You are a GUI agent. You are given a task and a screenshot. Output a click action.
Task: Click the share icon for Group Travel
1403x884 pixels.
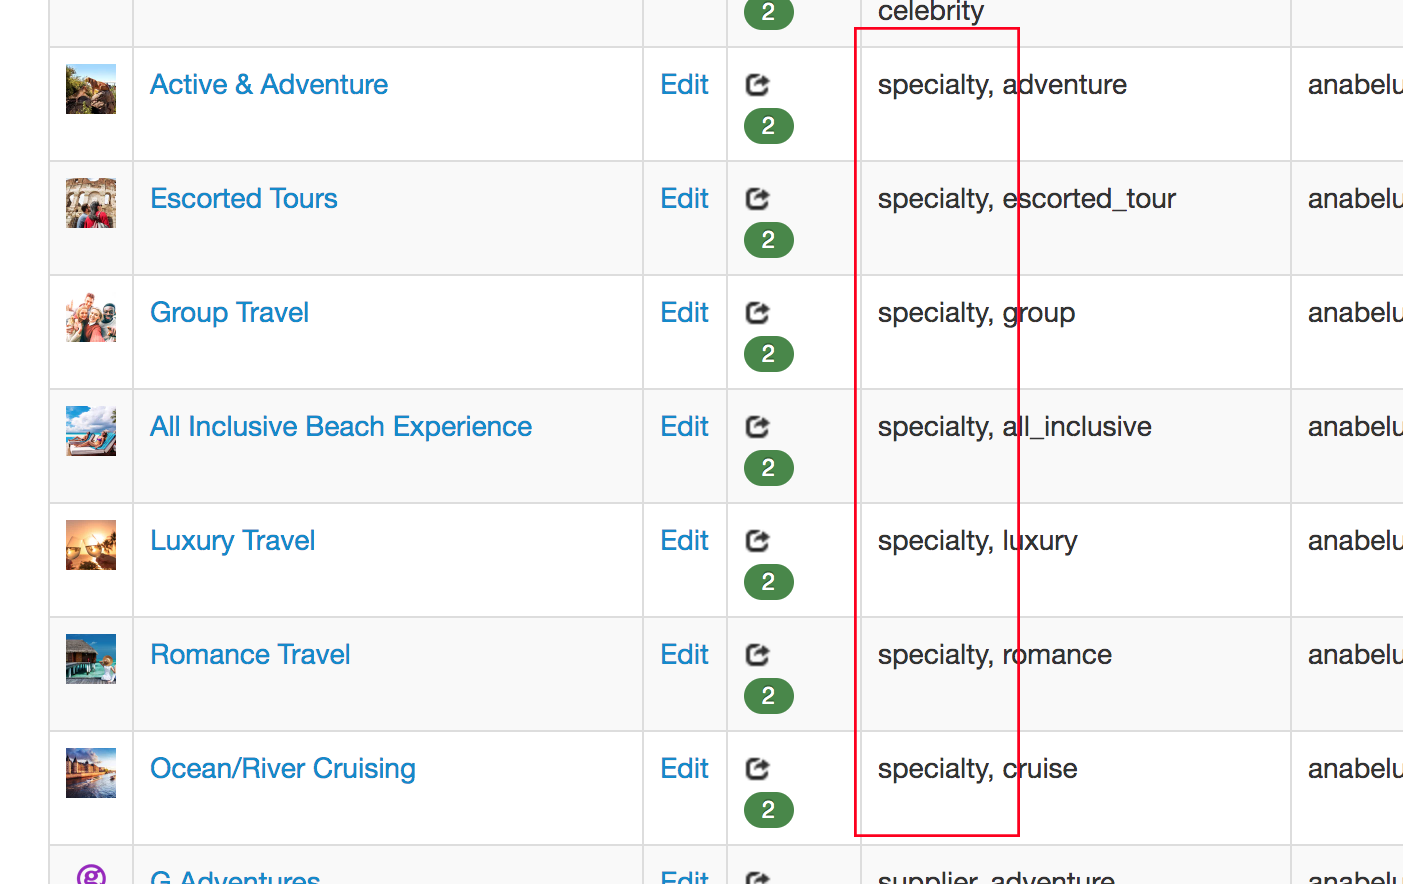click(757, 313)
